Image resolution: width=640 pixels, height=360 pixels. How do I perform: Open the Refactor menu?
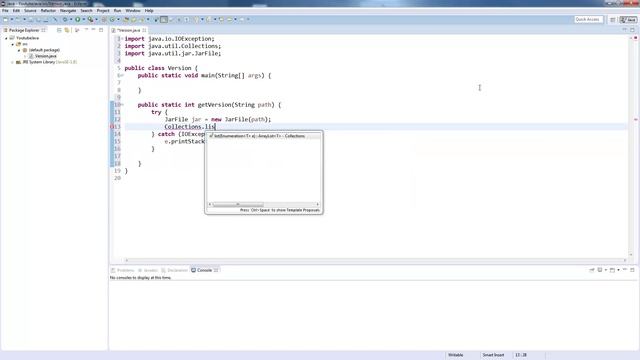tap(48, 11)
